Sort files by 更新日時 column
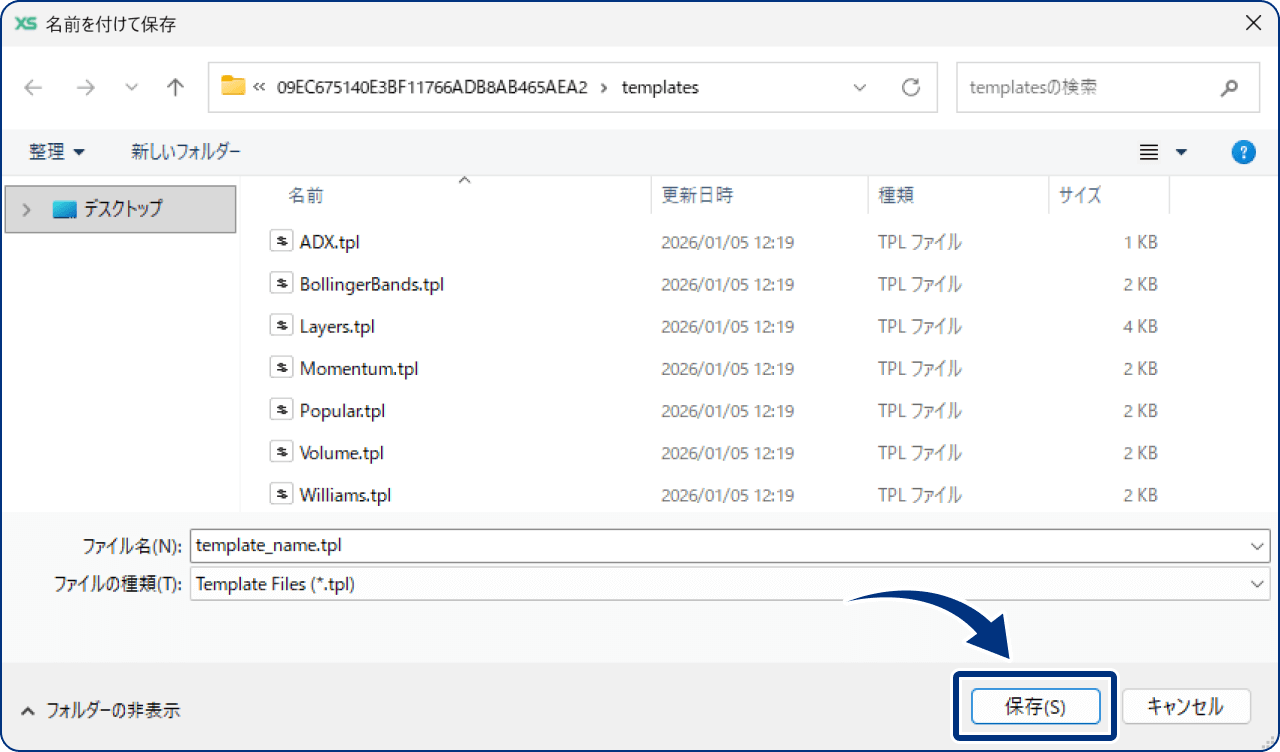Image resolution: width=1280 pixels, height=752 pixels. [697, 195]
